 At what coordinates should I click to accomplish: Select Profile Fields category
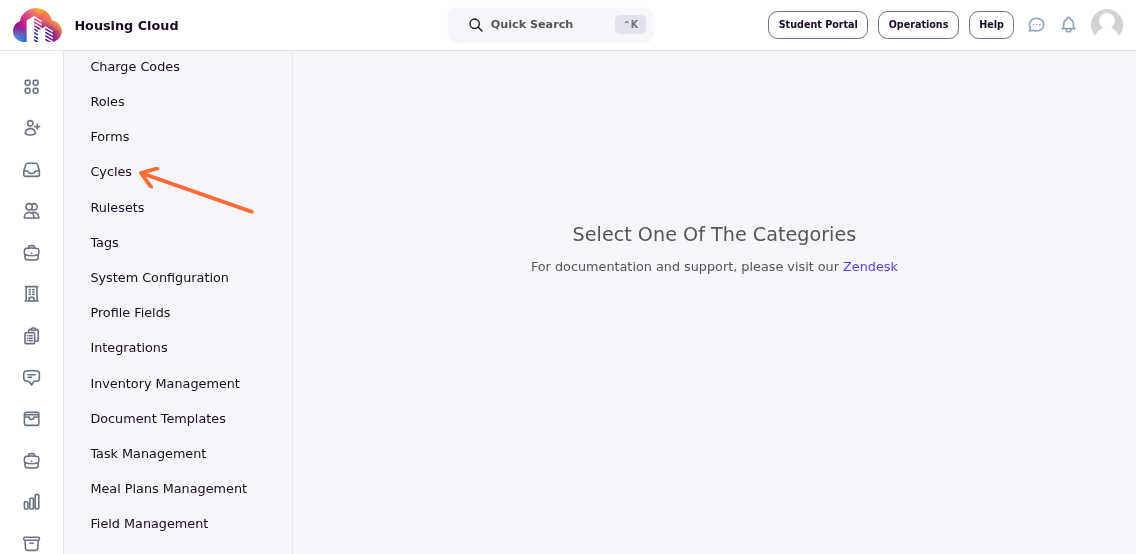tap(130, 313)
